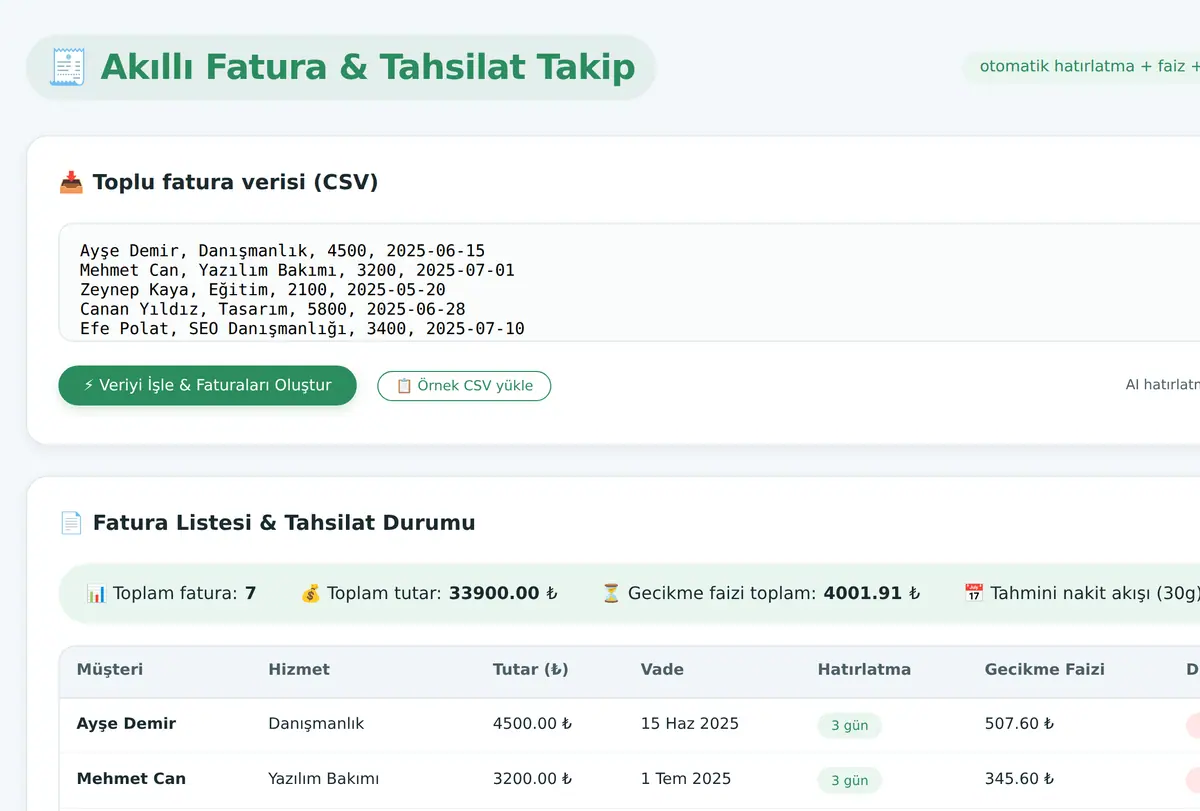Screen dimensions: 1200x811
Task: Click the 345.60 ₺ late interest value
Action: pyautogui.click(x=1020, y=778)
